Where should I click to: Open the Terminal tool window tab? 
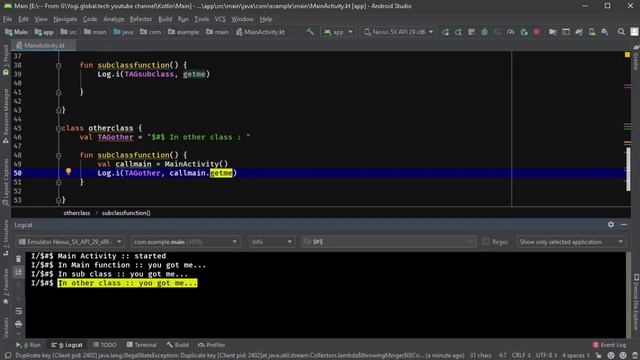pos(142,345)
